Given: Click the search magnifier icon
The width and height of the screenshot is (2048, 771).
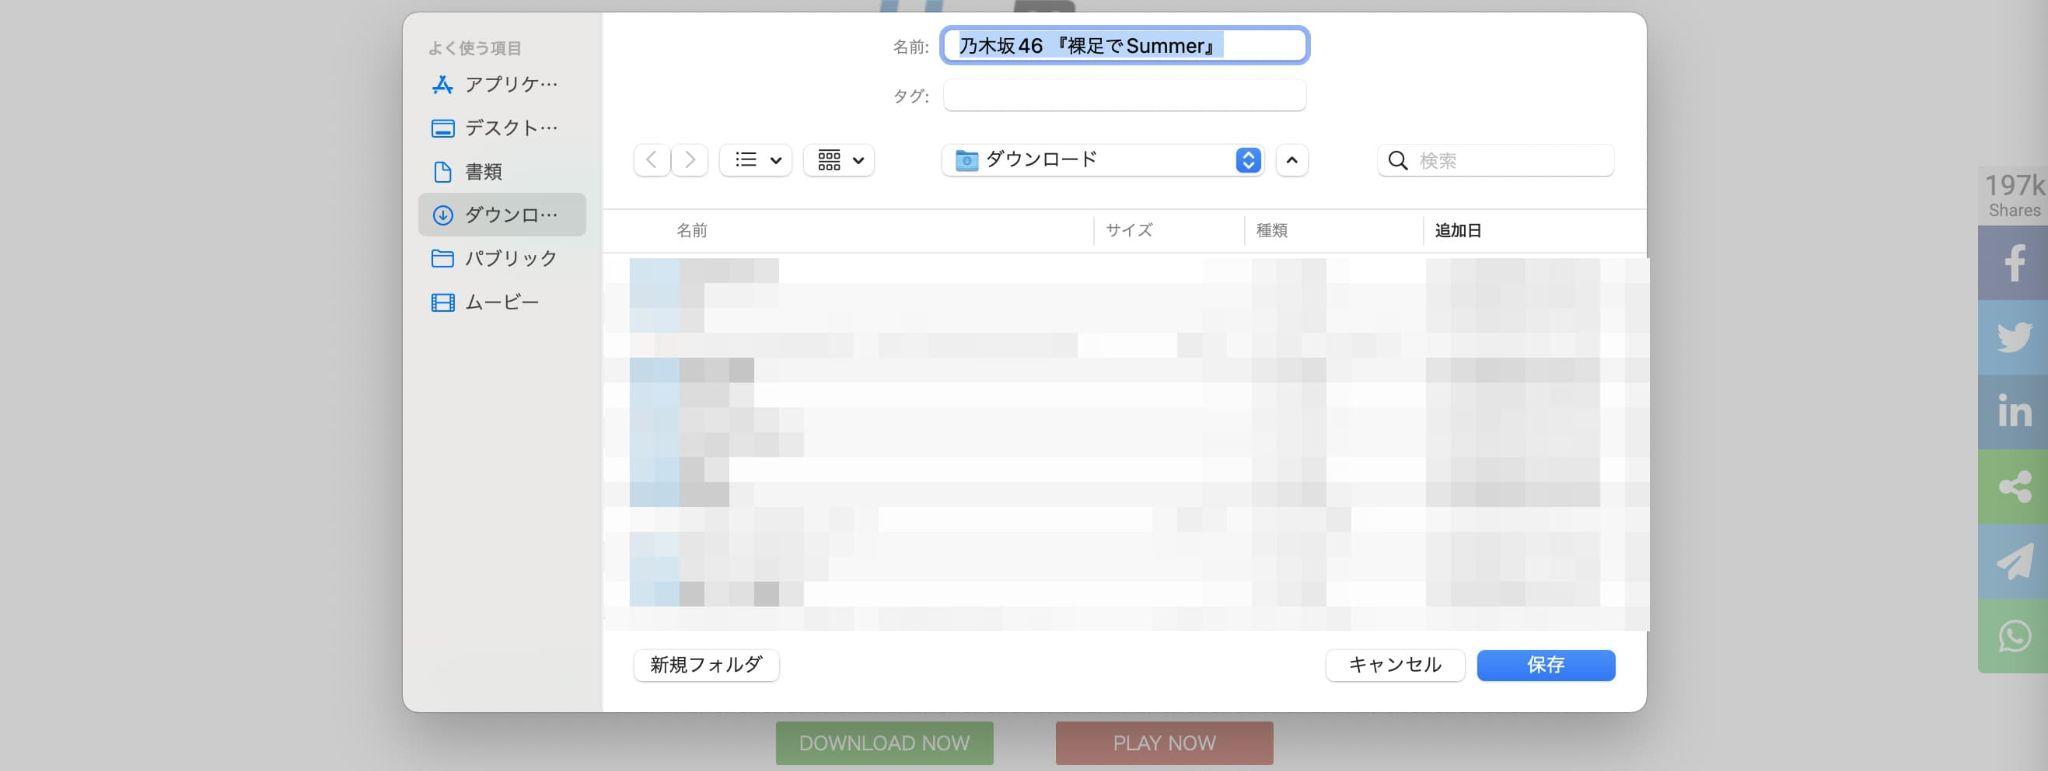Looking at the screenshot, I should pyautogui.click(x=1398, y=160).
